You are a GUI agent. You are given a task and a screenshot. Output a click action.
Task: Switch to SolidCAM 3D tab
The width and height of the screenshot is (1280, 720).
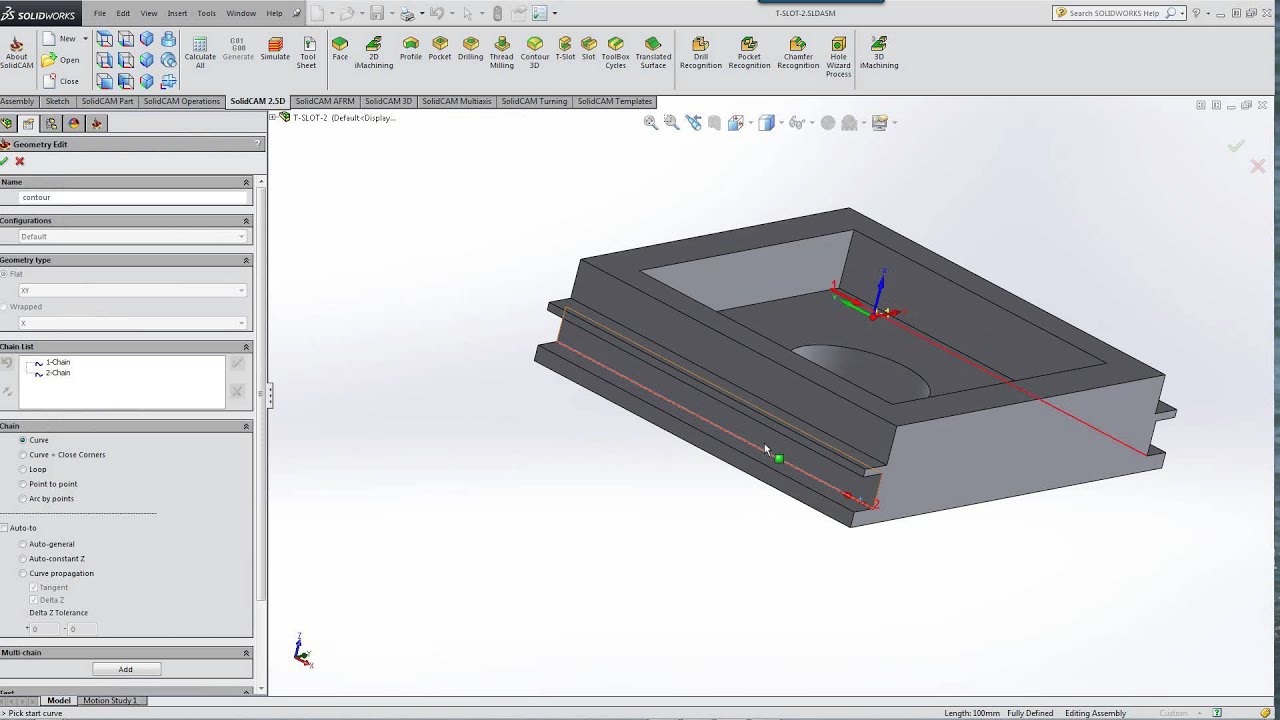tap(388, 101)
